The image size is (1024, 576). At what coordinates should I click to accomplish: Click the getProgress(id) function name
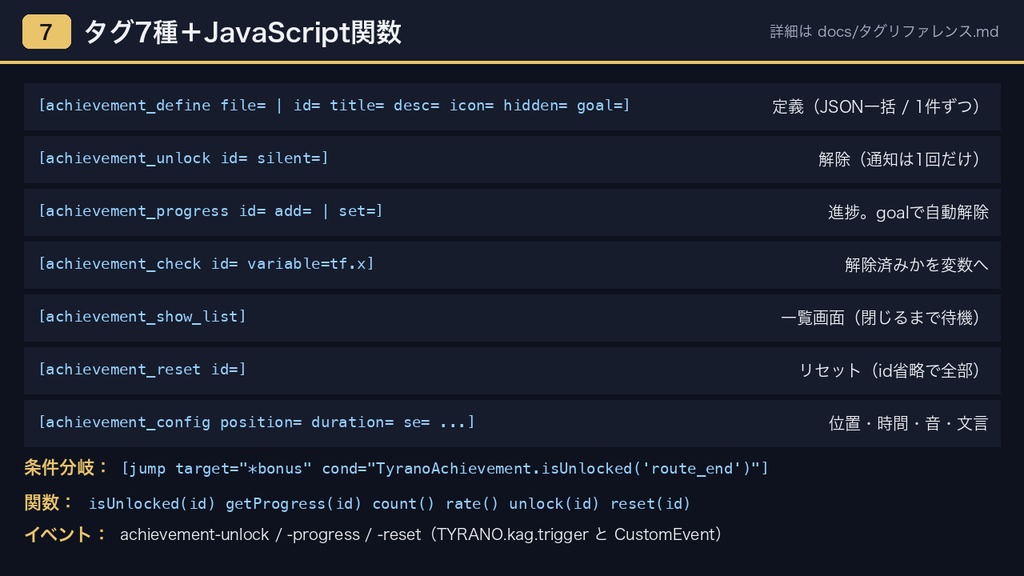pyautogui.click(x=293, y=504)
